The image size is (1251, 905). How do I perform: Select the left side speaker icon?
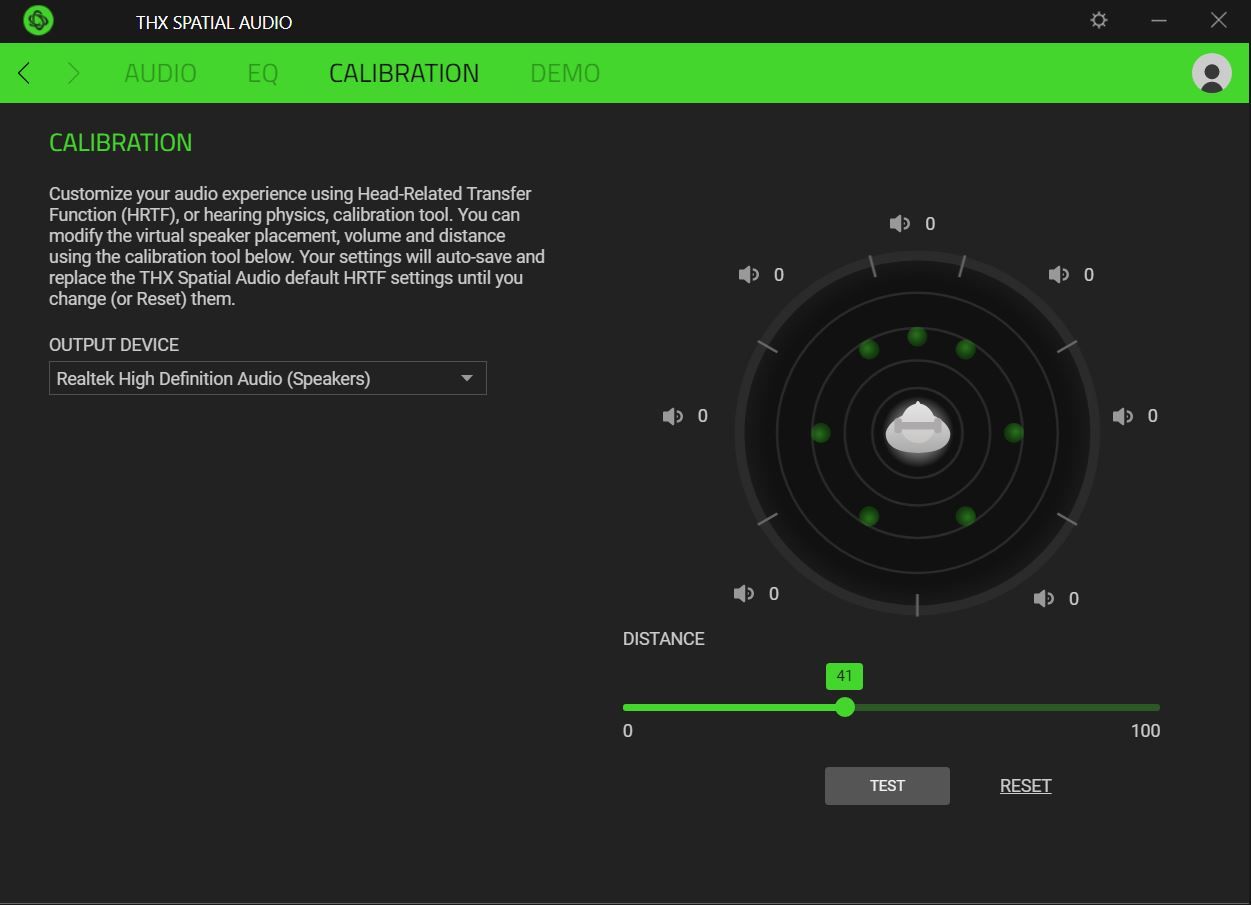coord(672,416)
